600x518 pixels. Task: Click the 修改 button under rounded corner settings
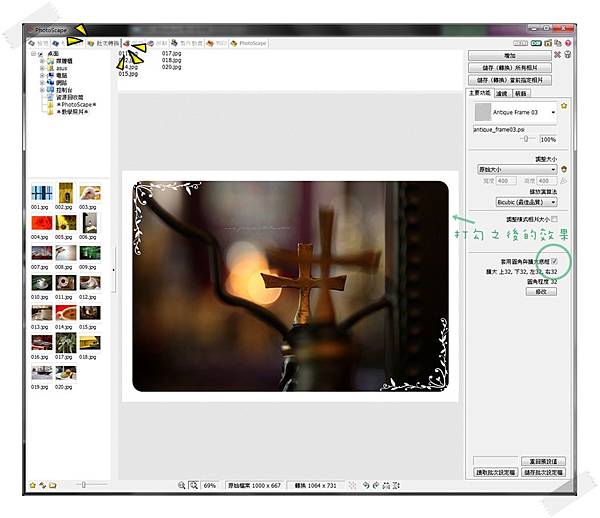click(x=541, y=292)
